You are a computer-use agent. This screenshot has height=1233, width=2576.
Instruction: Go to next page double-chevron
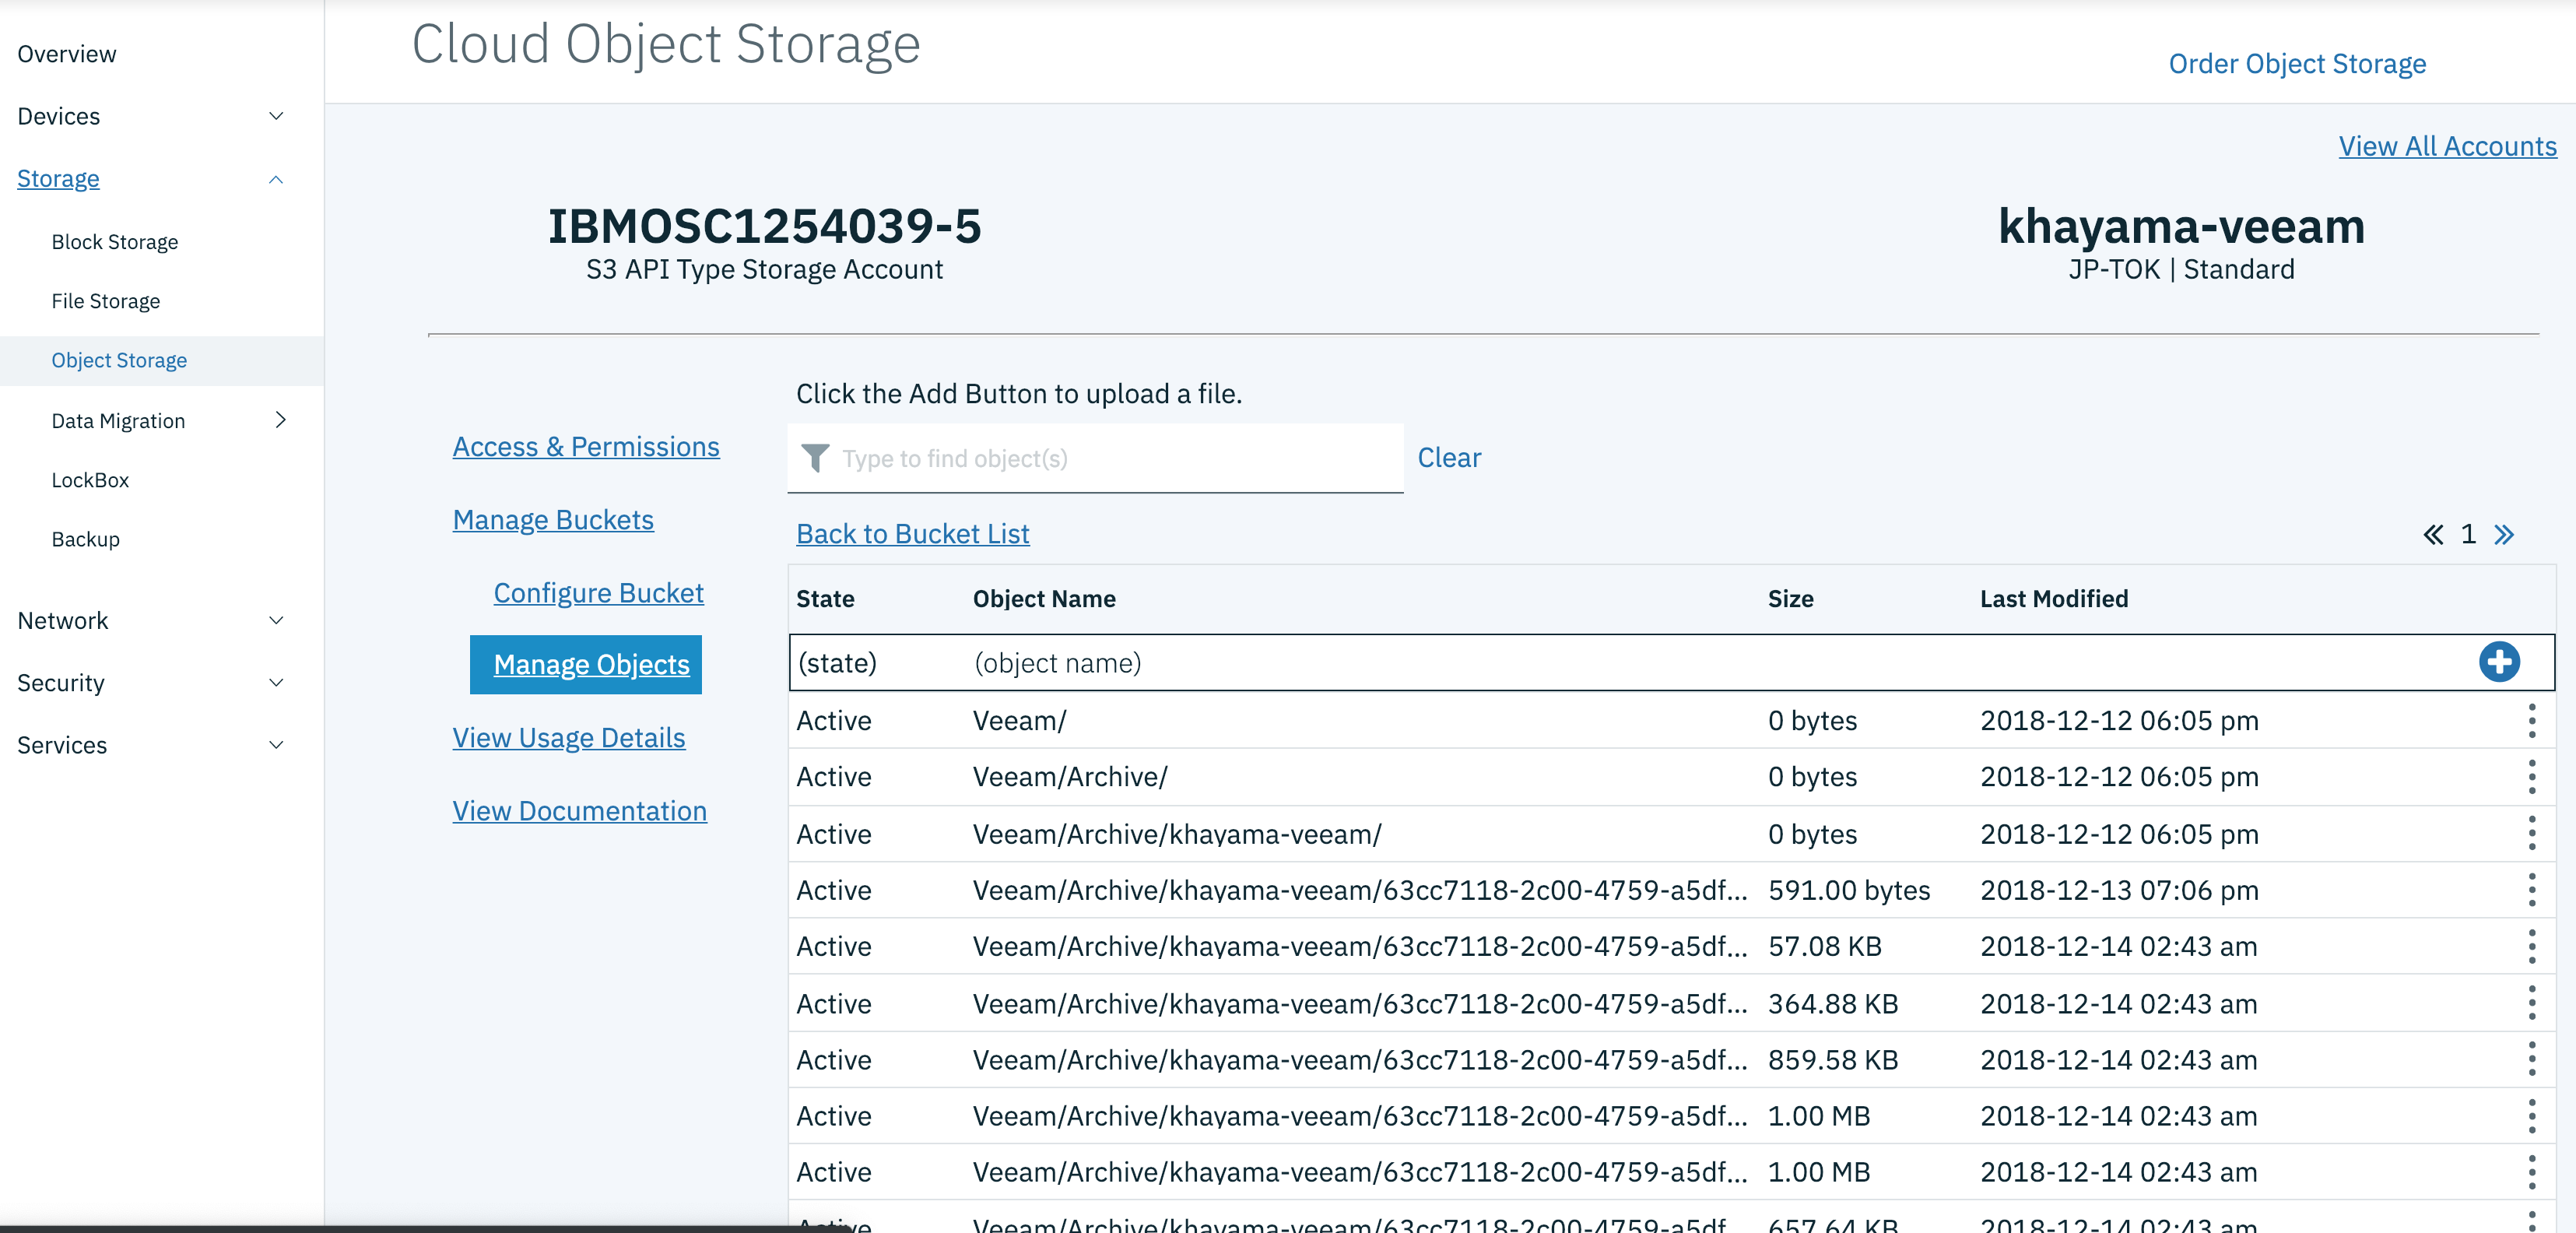[2503, 534]
